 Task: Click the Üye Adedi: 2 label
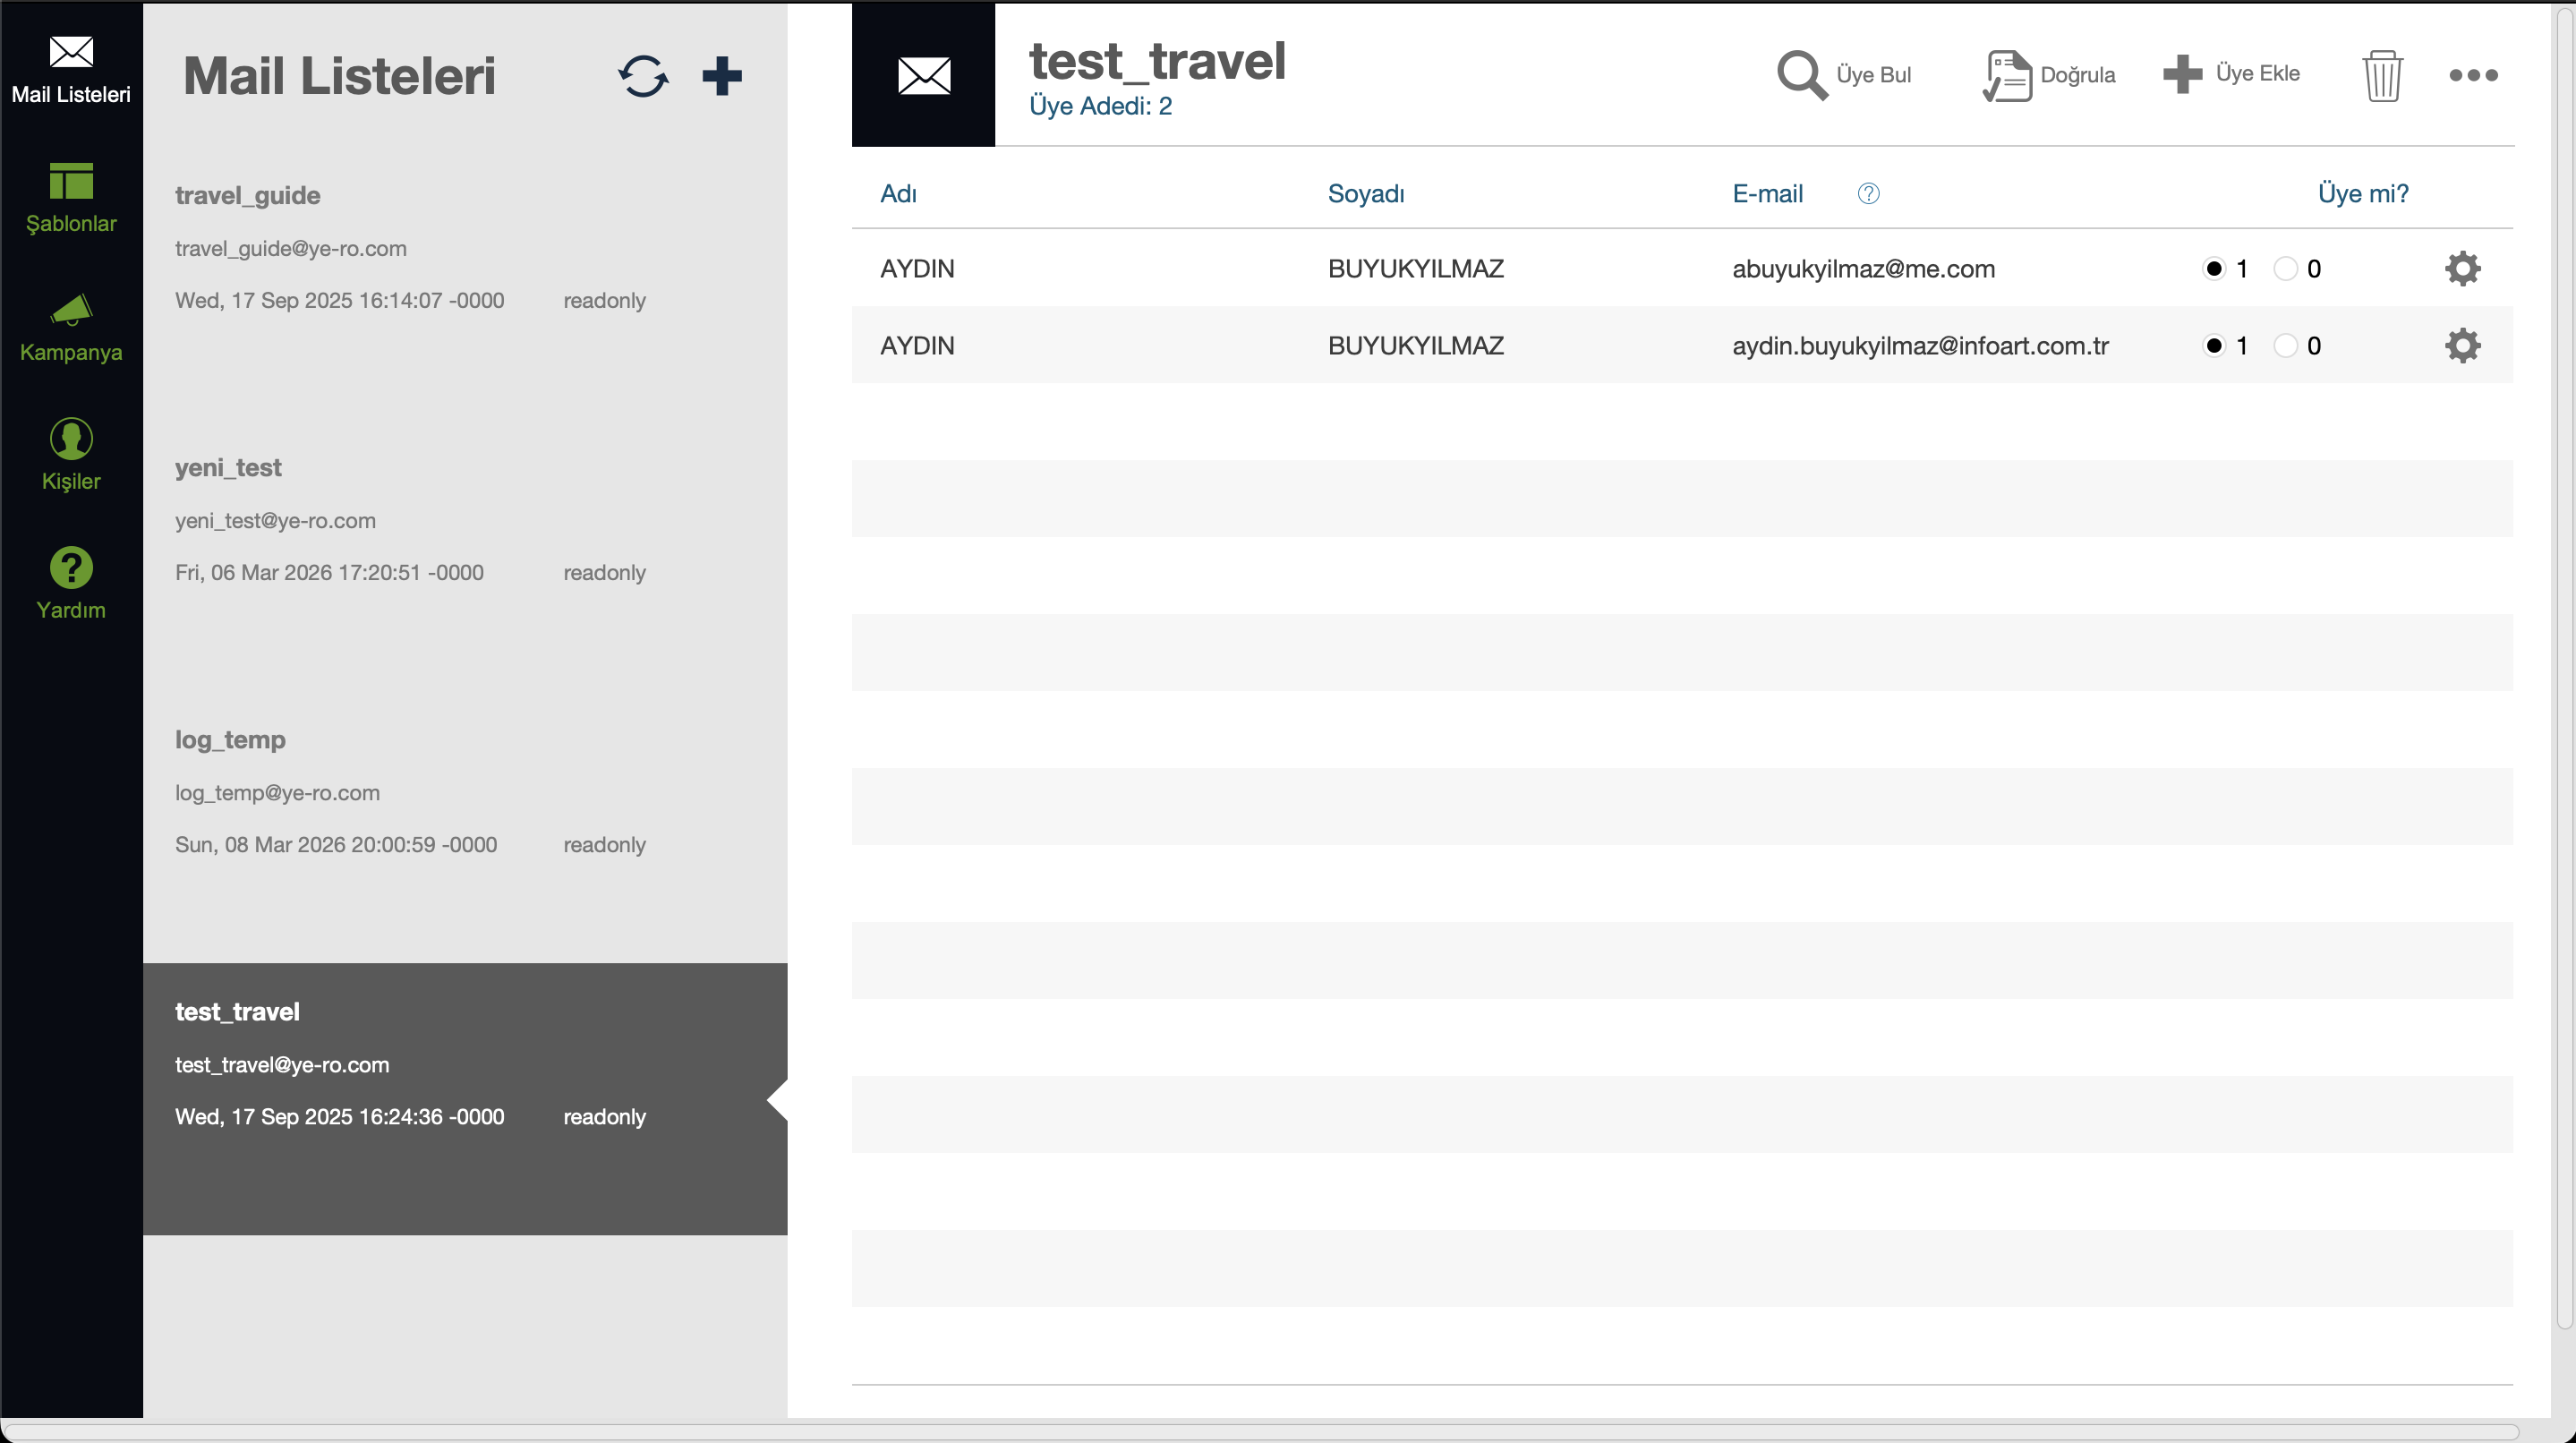tap(1100, 106)
